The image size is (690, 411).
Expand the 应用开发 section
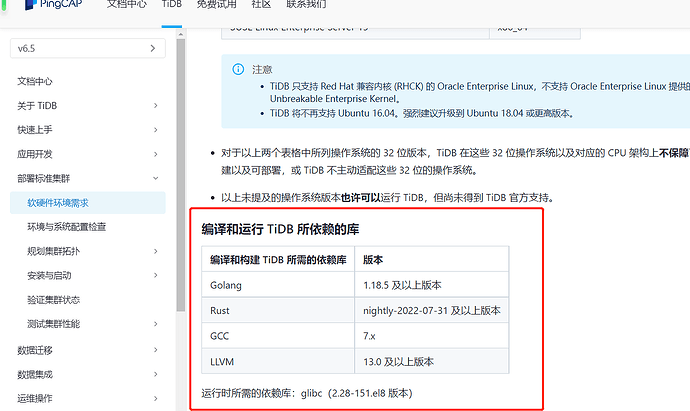(155, 154)
